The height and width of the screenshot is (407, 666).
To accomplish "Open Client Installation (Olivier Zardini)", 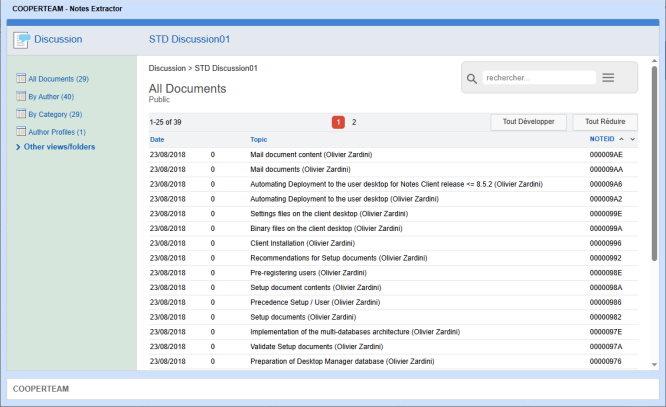I will 302,243.
